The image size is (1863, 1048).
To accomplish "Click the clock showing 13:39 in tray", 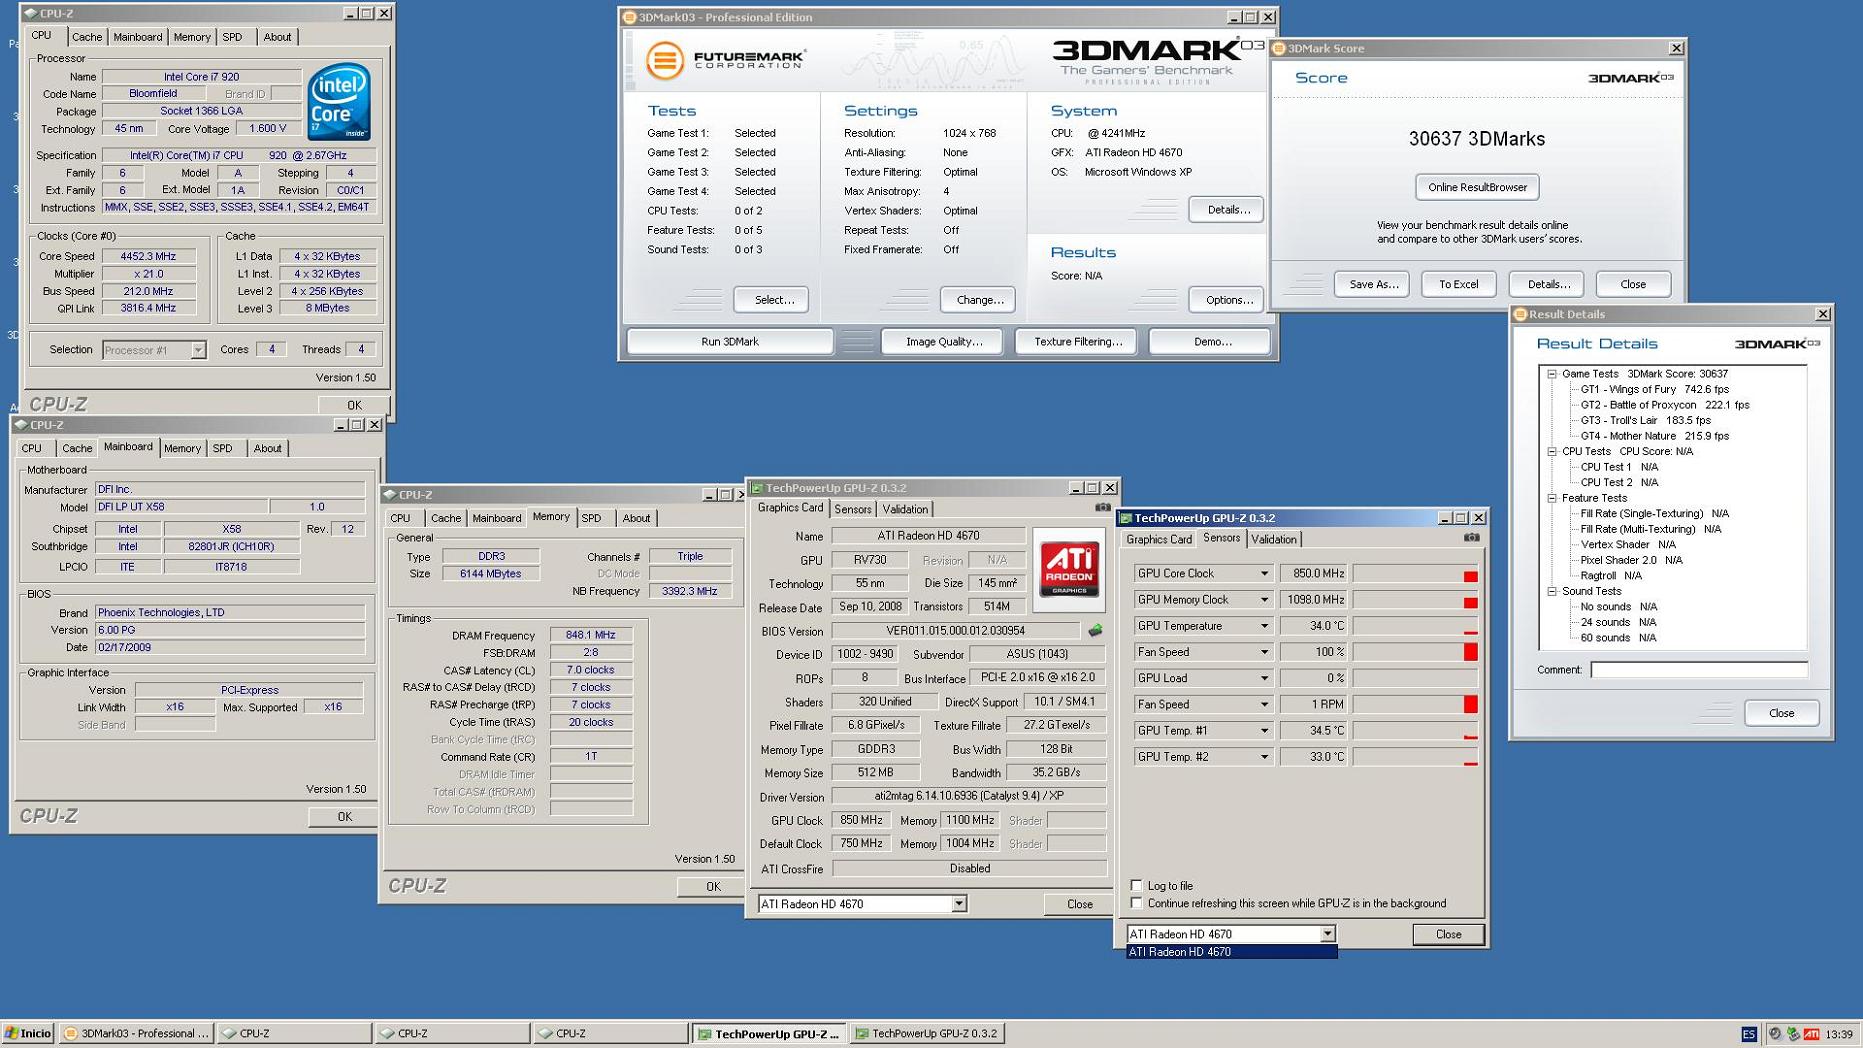I will (1837, 1034).
